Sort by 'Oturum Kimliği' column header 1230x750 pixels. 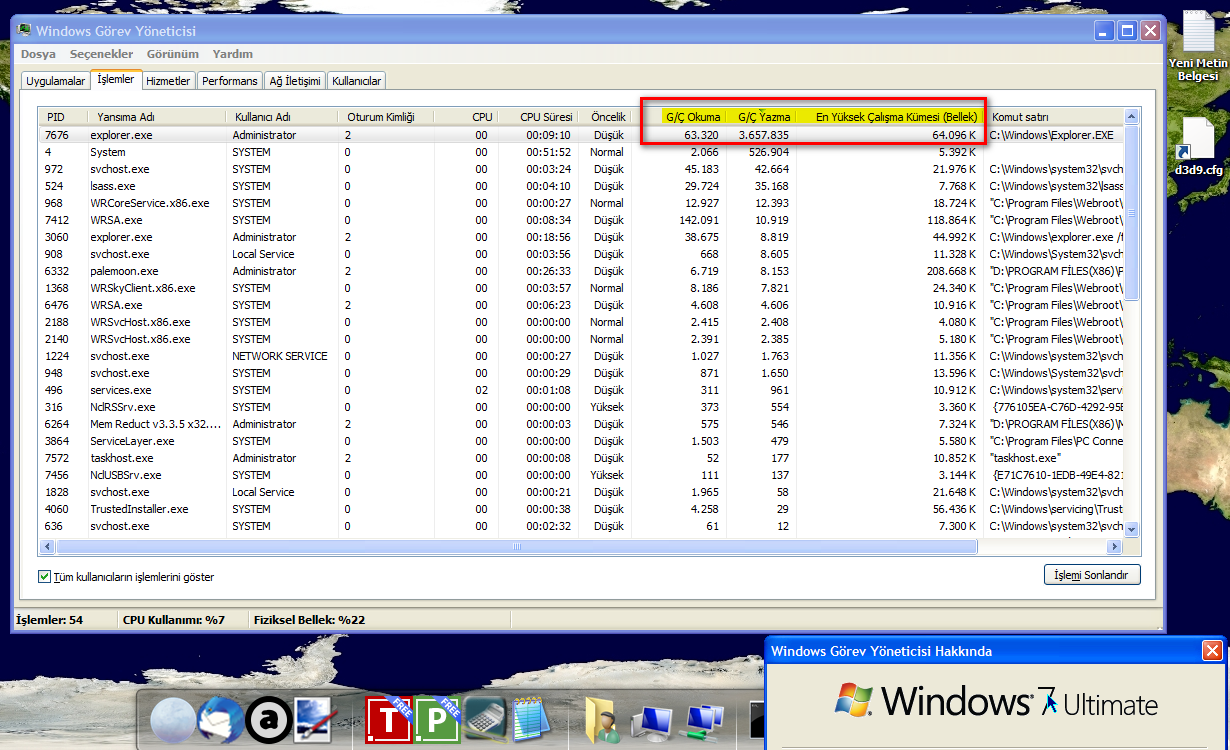tap(386, 117)
